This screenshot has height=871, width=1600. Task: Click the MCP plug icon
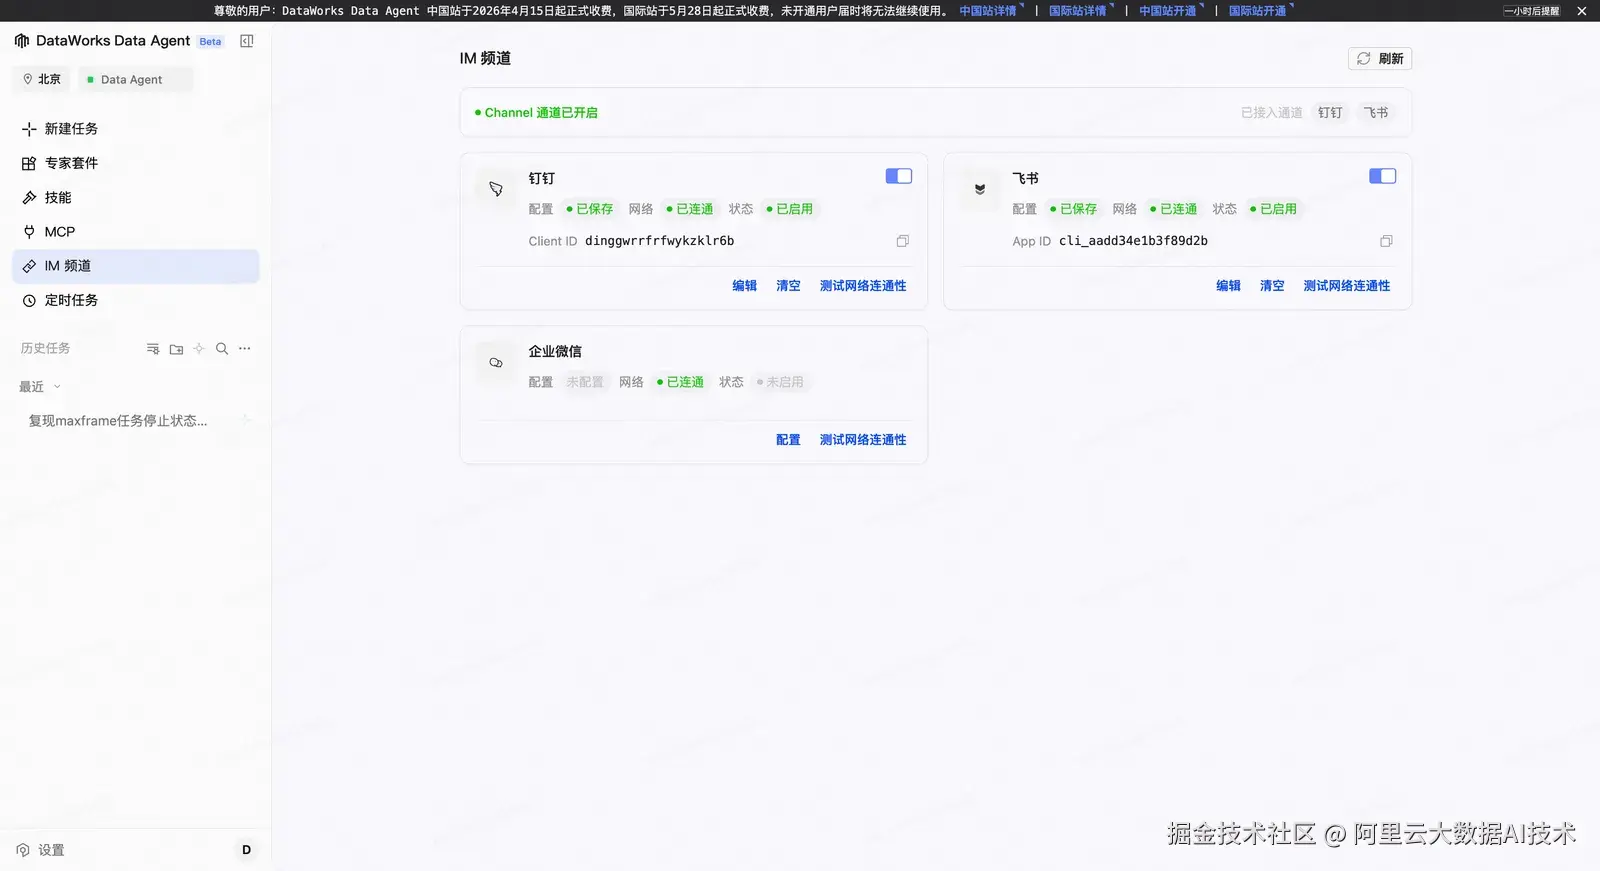29,232
